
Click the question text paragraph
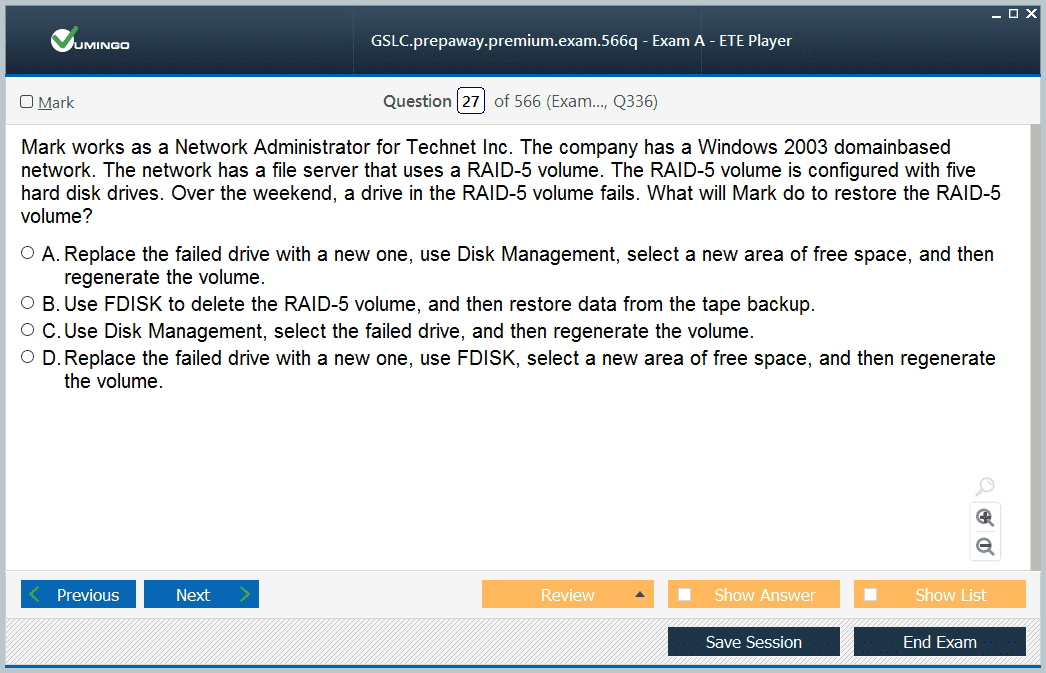[x=511, y=181]
